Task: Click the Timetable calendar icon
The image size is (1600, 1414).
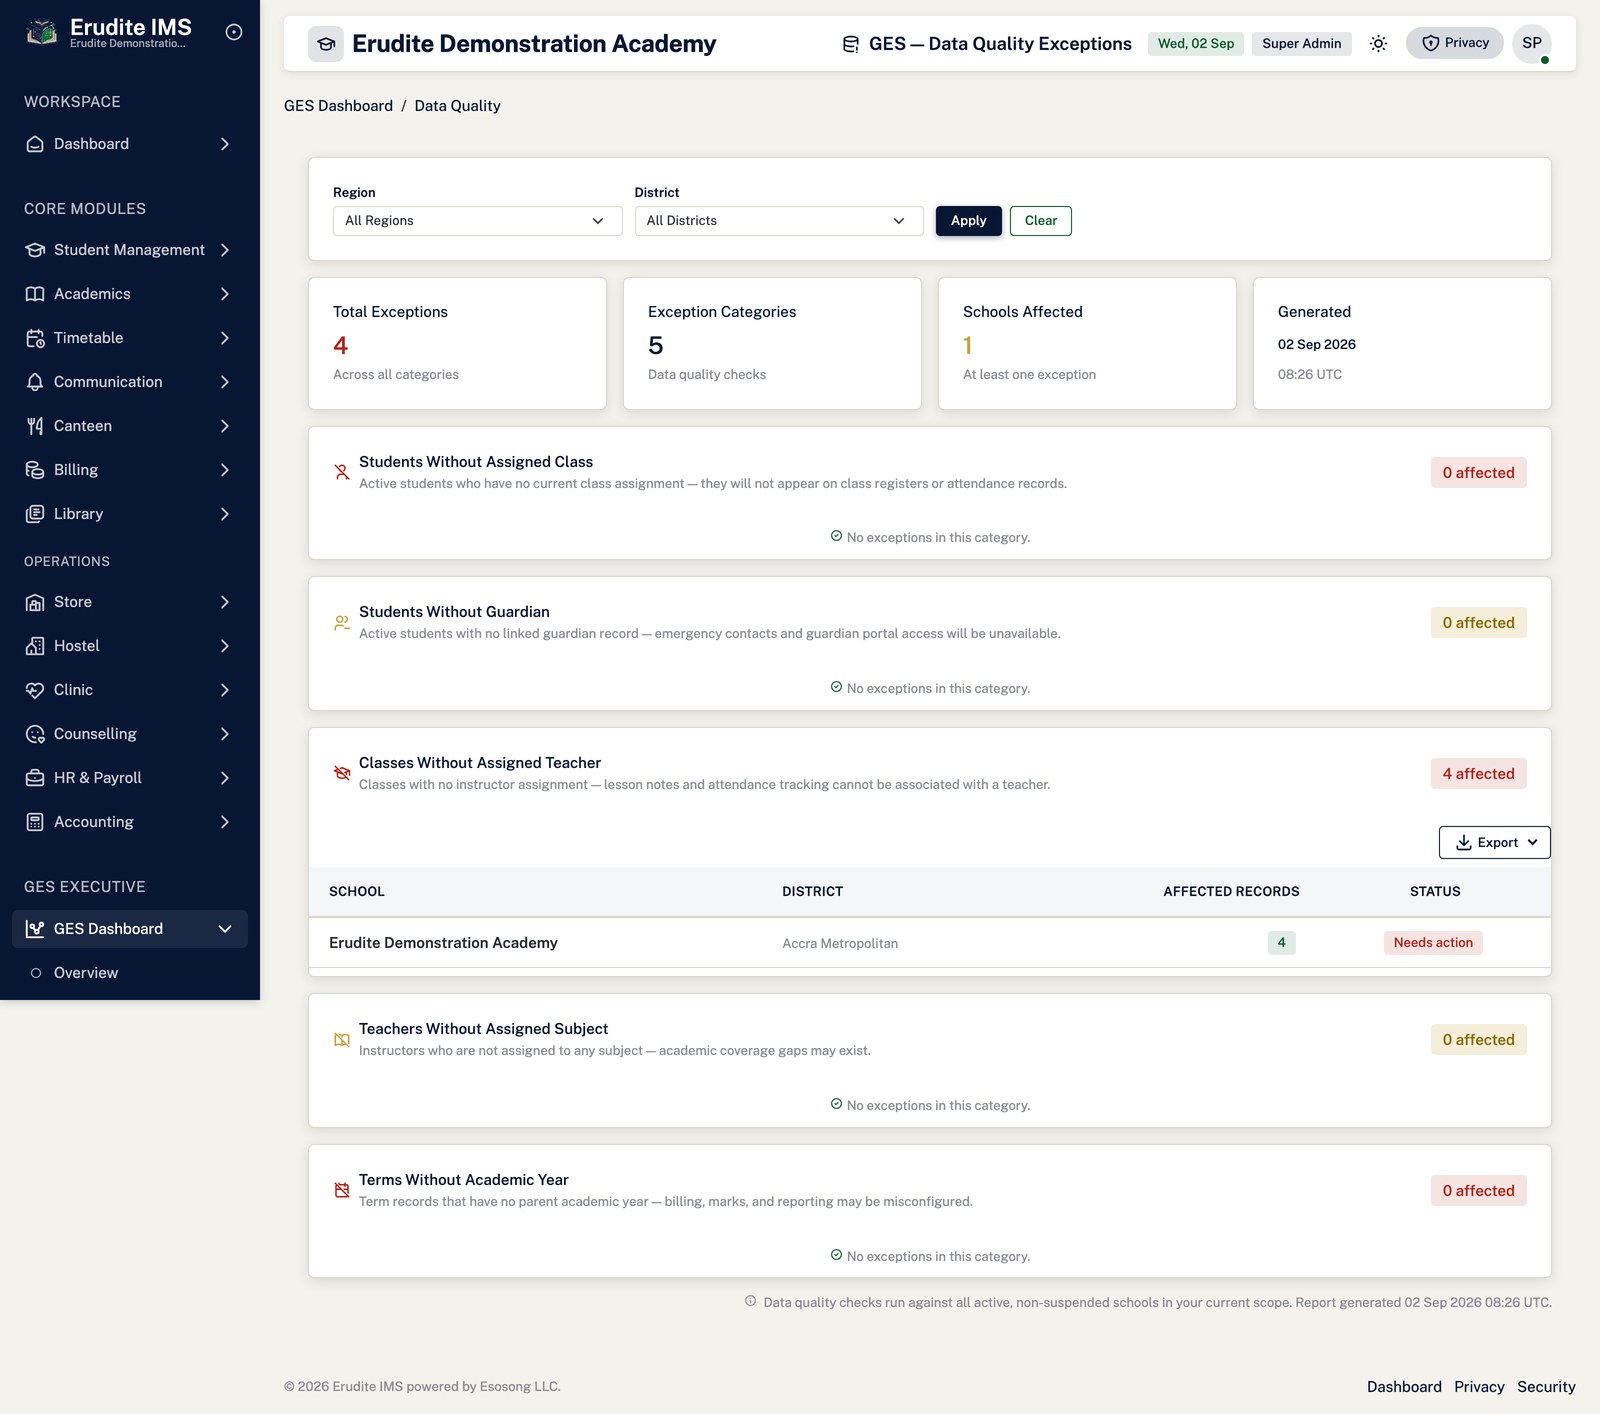Action: pyautogui.click(x=35, y=338)
